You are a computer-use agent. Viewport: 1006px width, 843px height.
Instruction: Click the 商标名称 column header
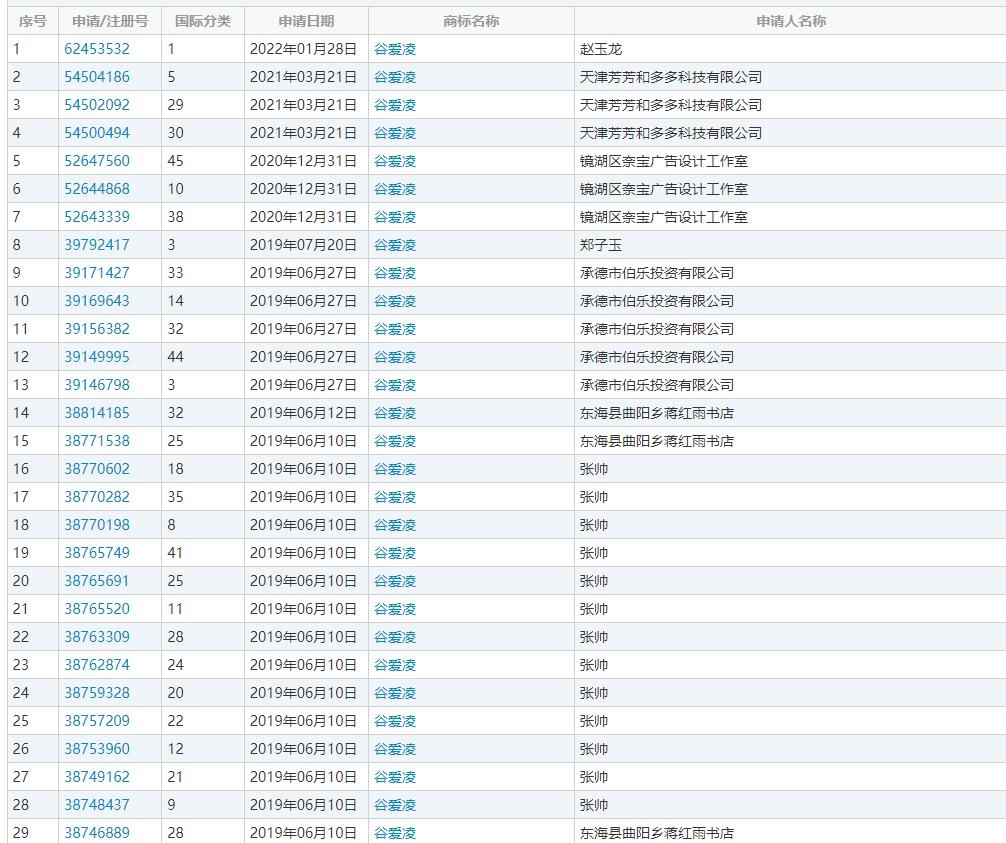click(x=471, y=21)
